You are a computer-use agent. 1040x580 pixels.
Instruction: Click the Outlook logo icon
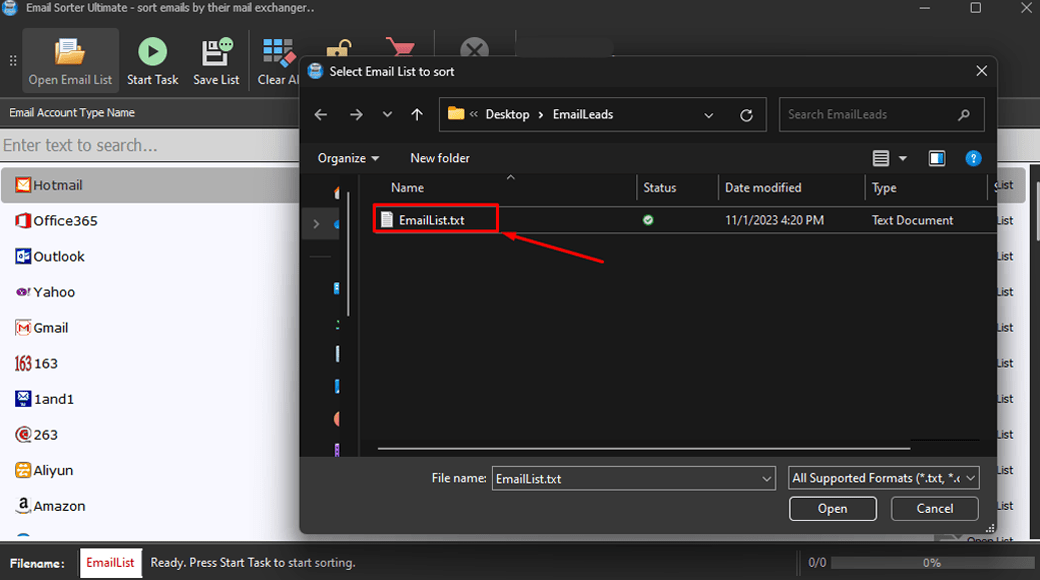[x=23, y=256]
